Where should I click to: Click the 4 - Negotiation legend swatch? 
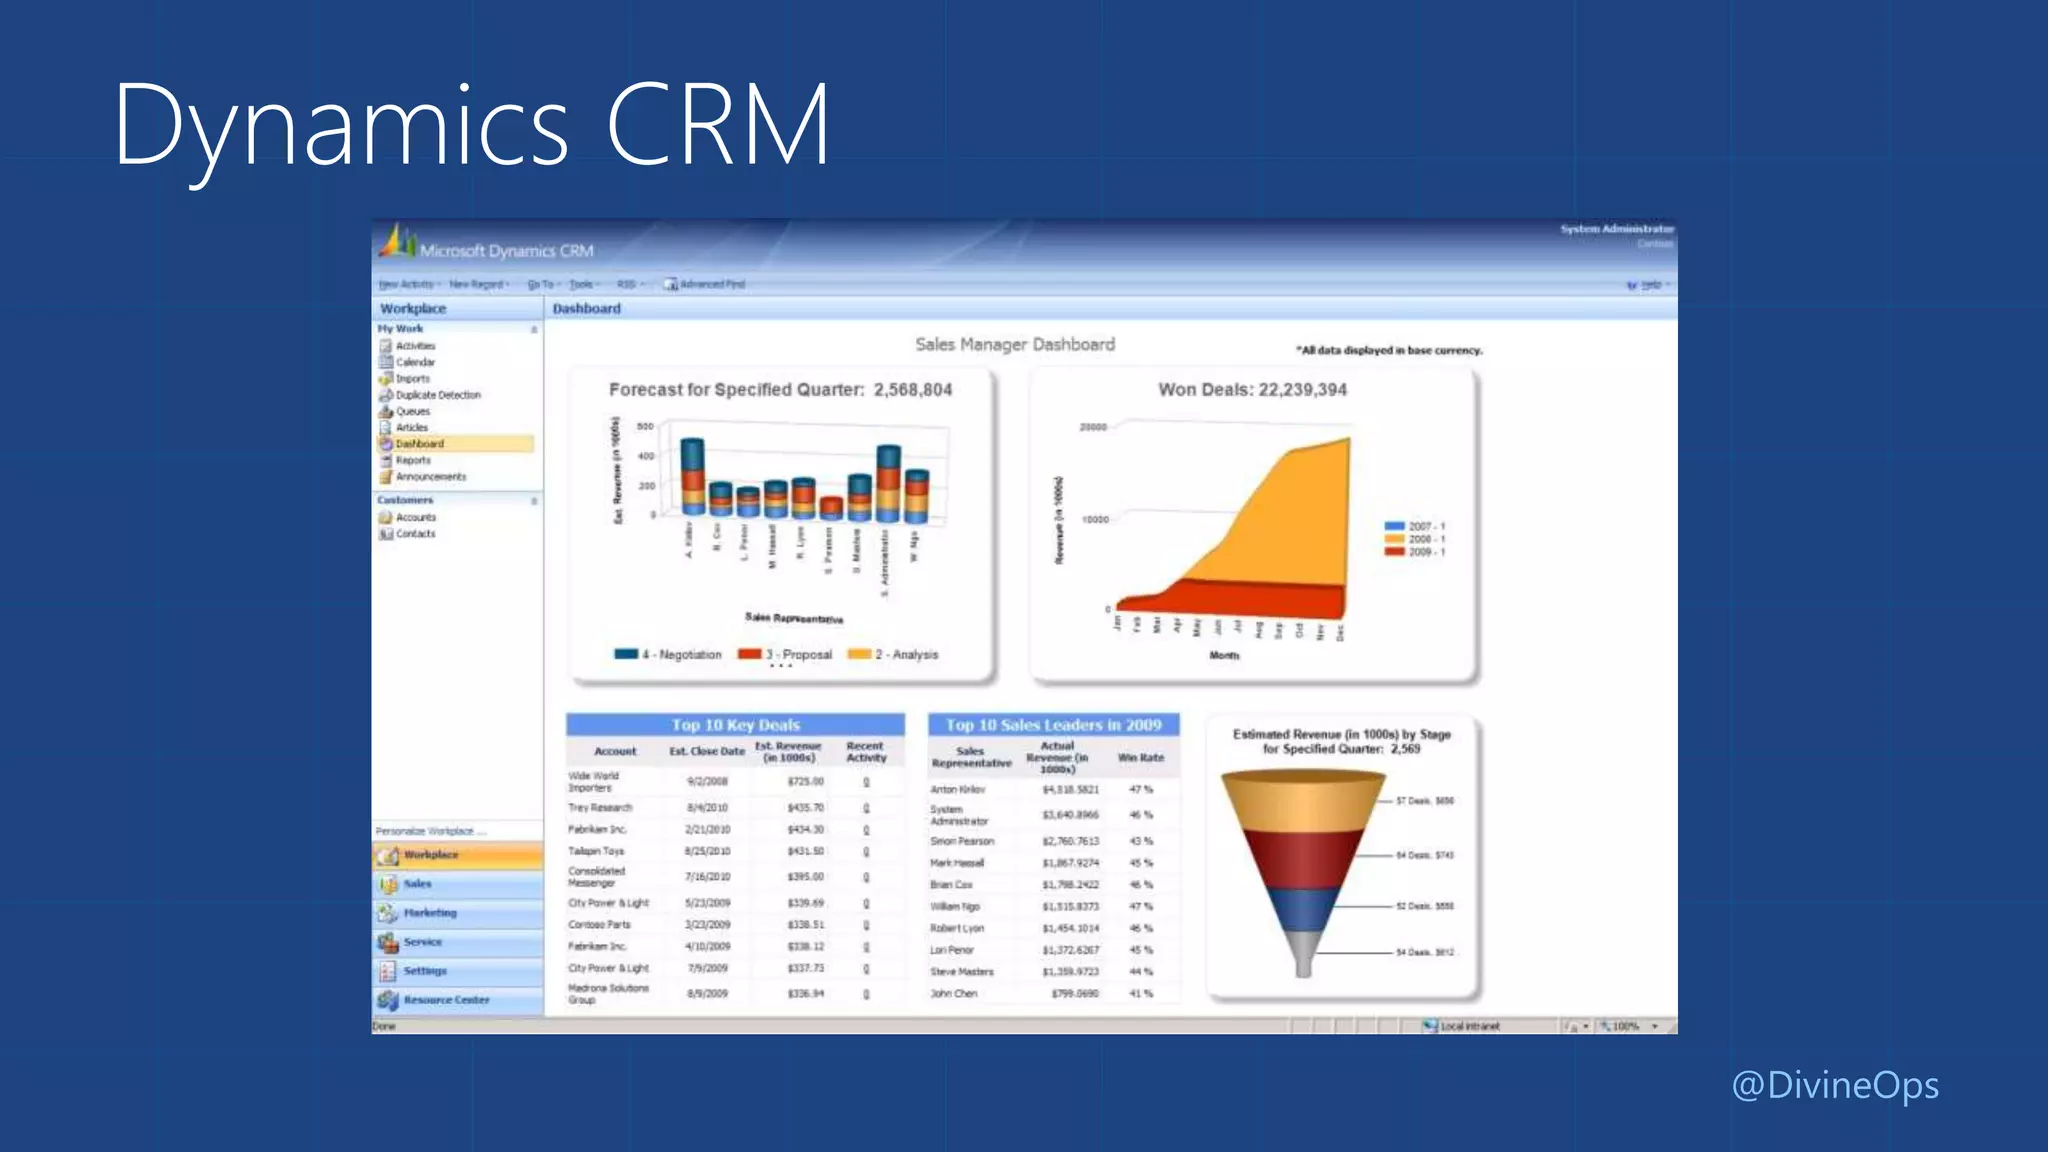click(x=626, y=654)
